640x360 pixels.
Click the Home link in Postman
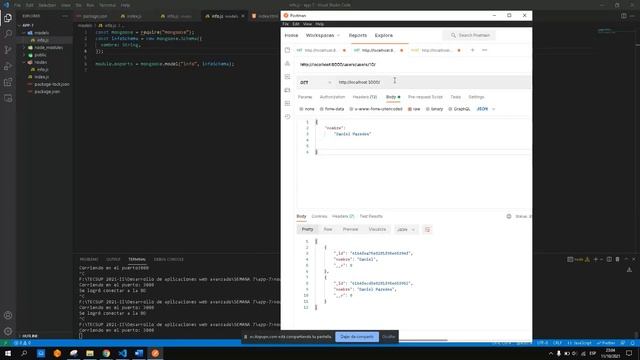pos(291,36)
